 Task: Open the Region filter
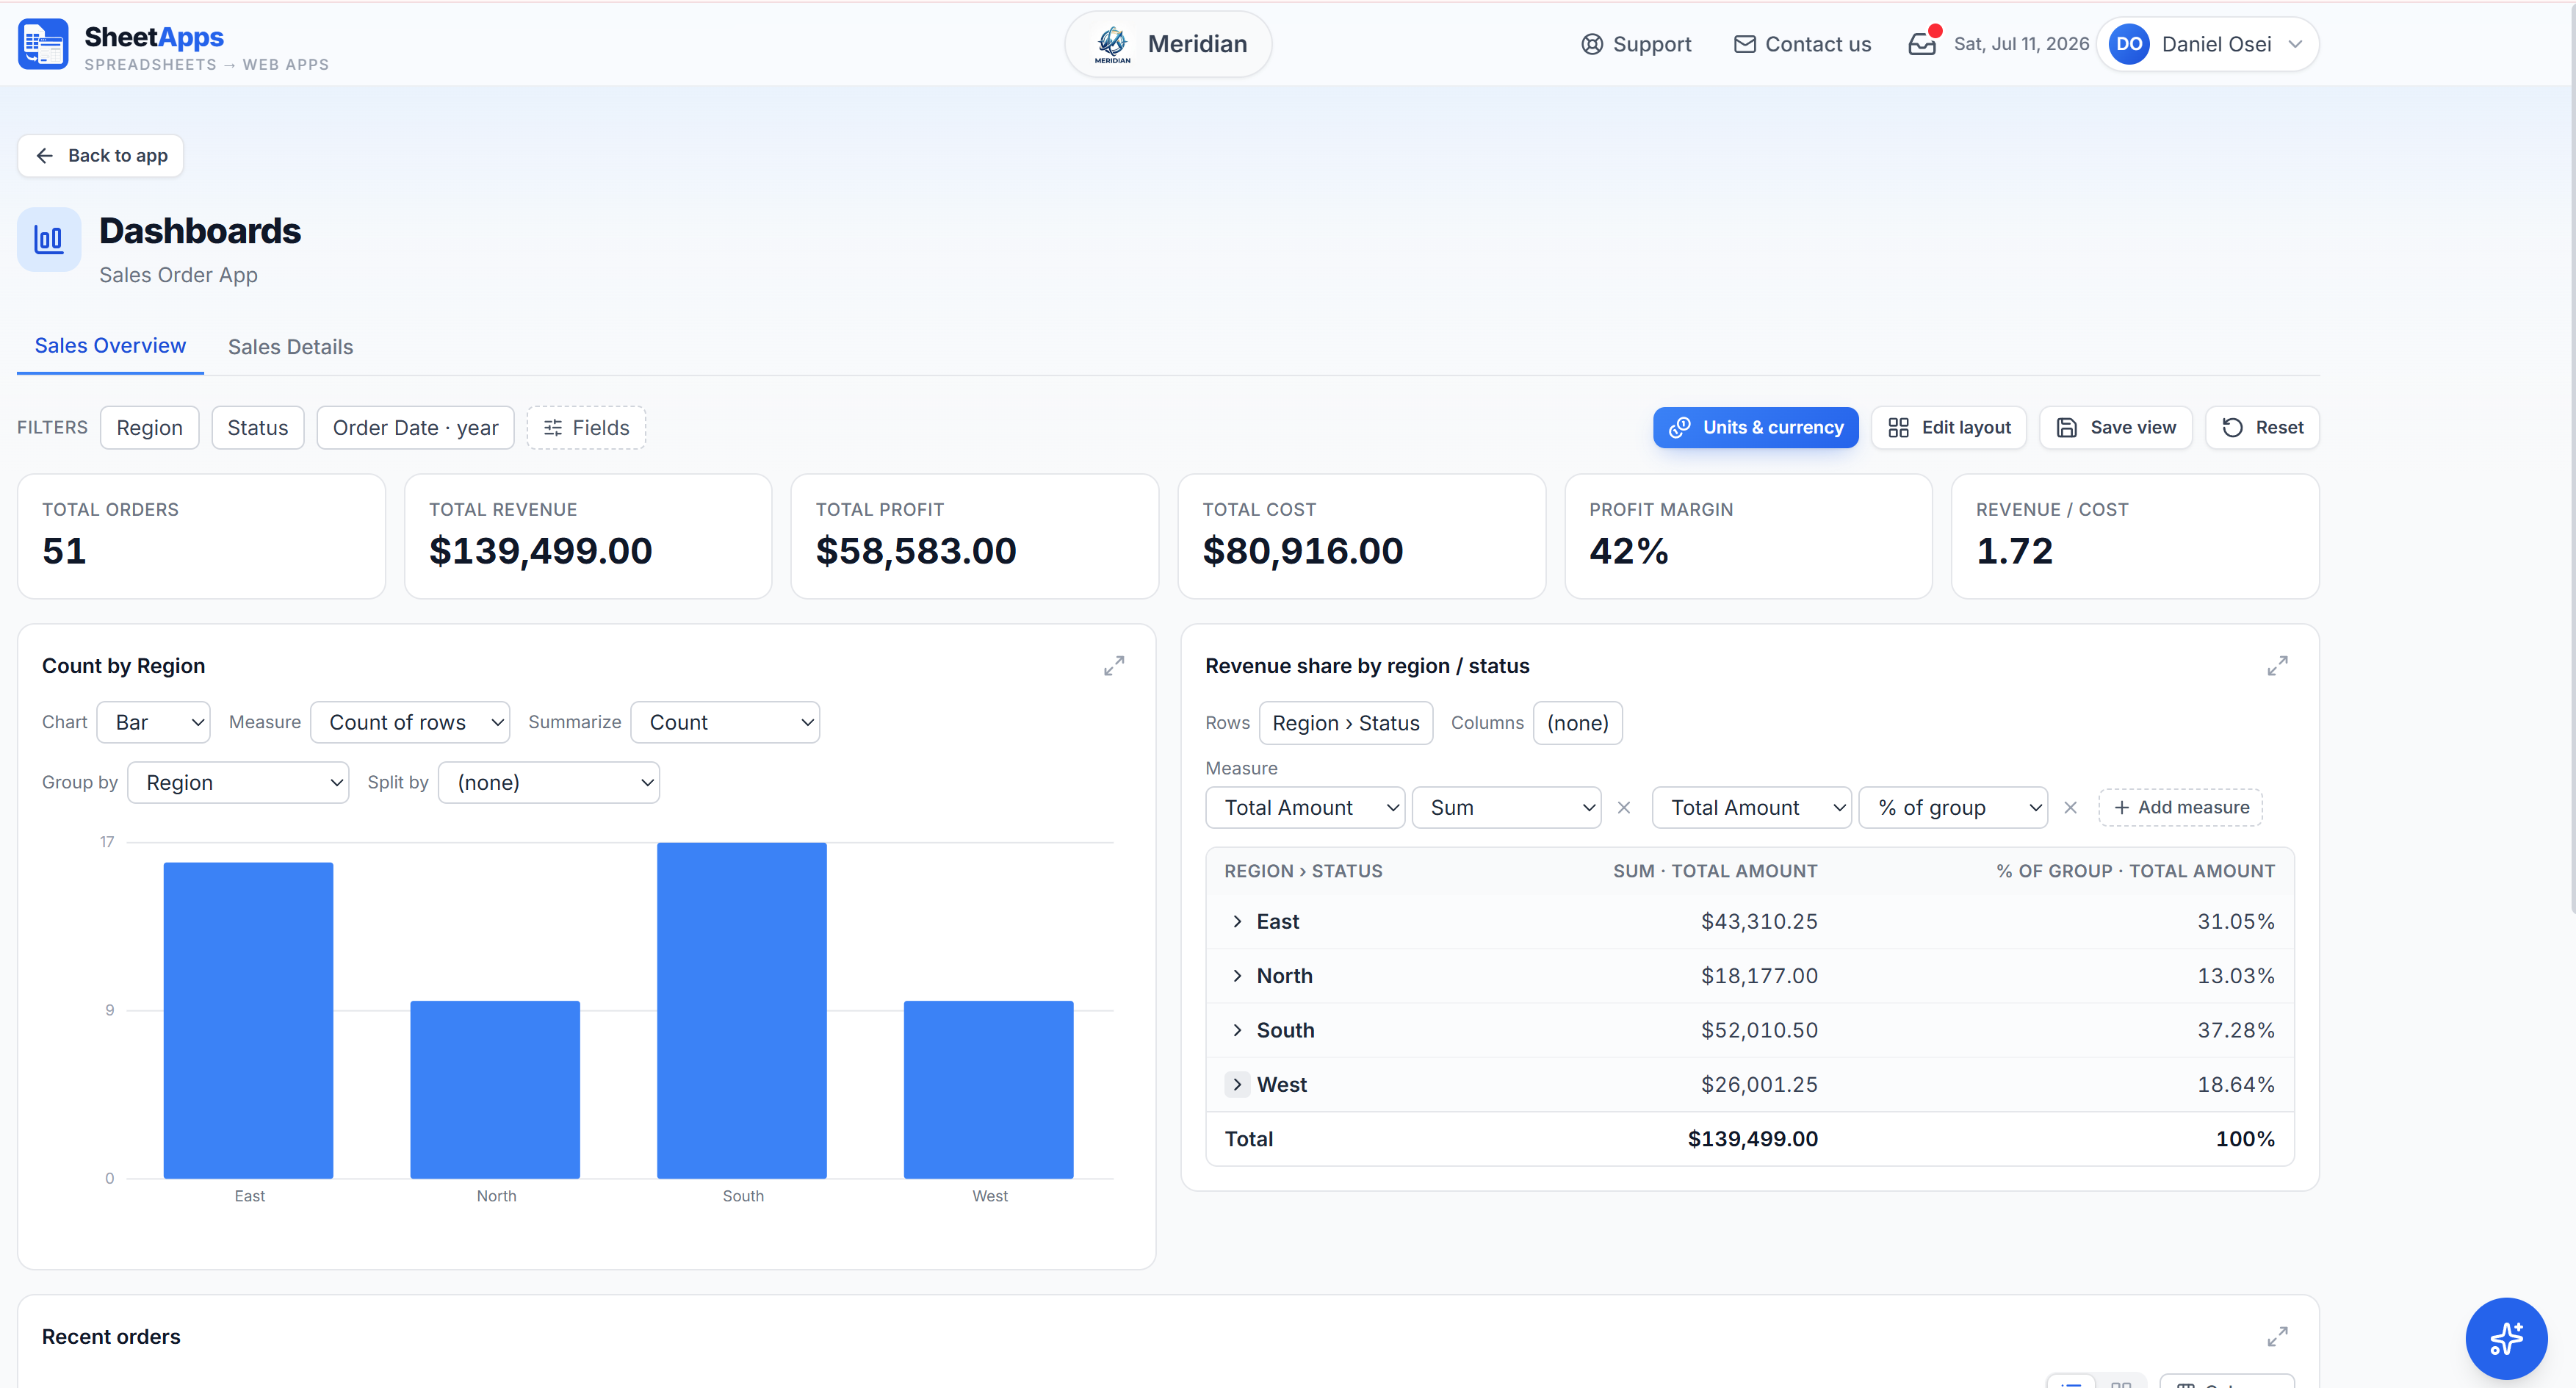[x=149, y=428]
